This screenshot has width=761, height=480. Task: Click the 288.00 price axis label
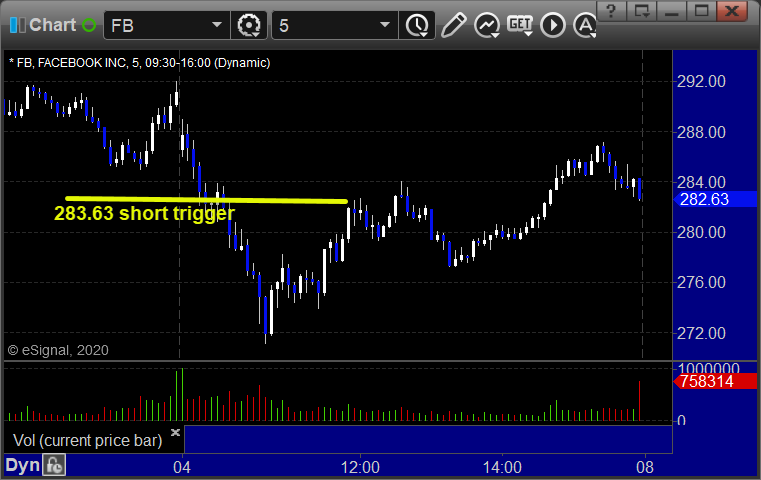(701, 132)
